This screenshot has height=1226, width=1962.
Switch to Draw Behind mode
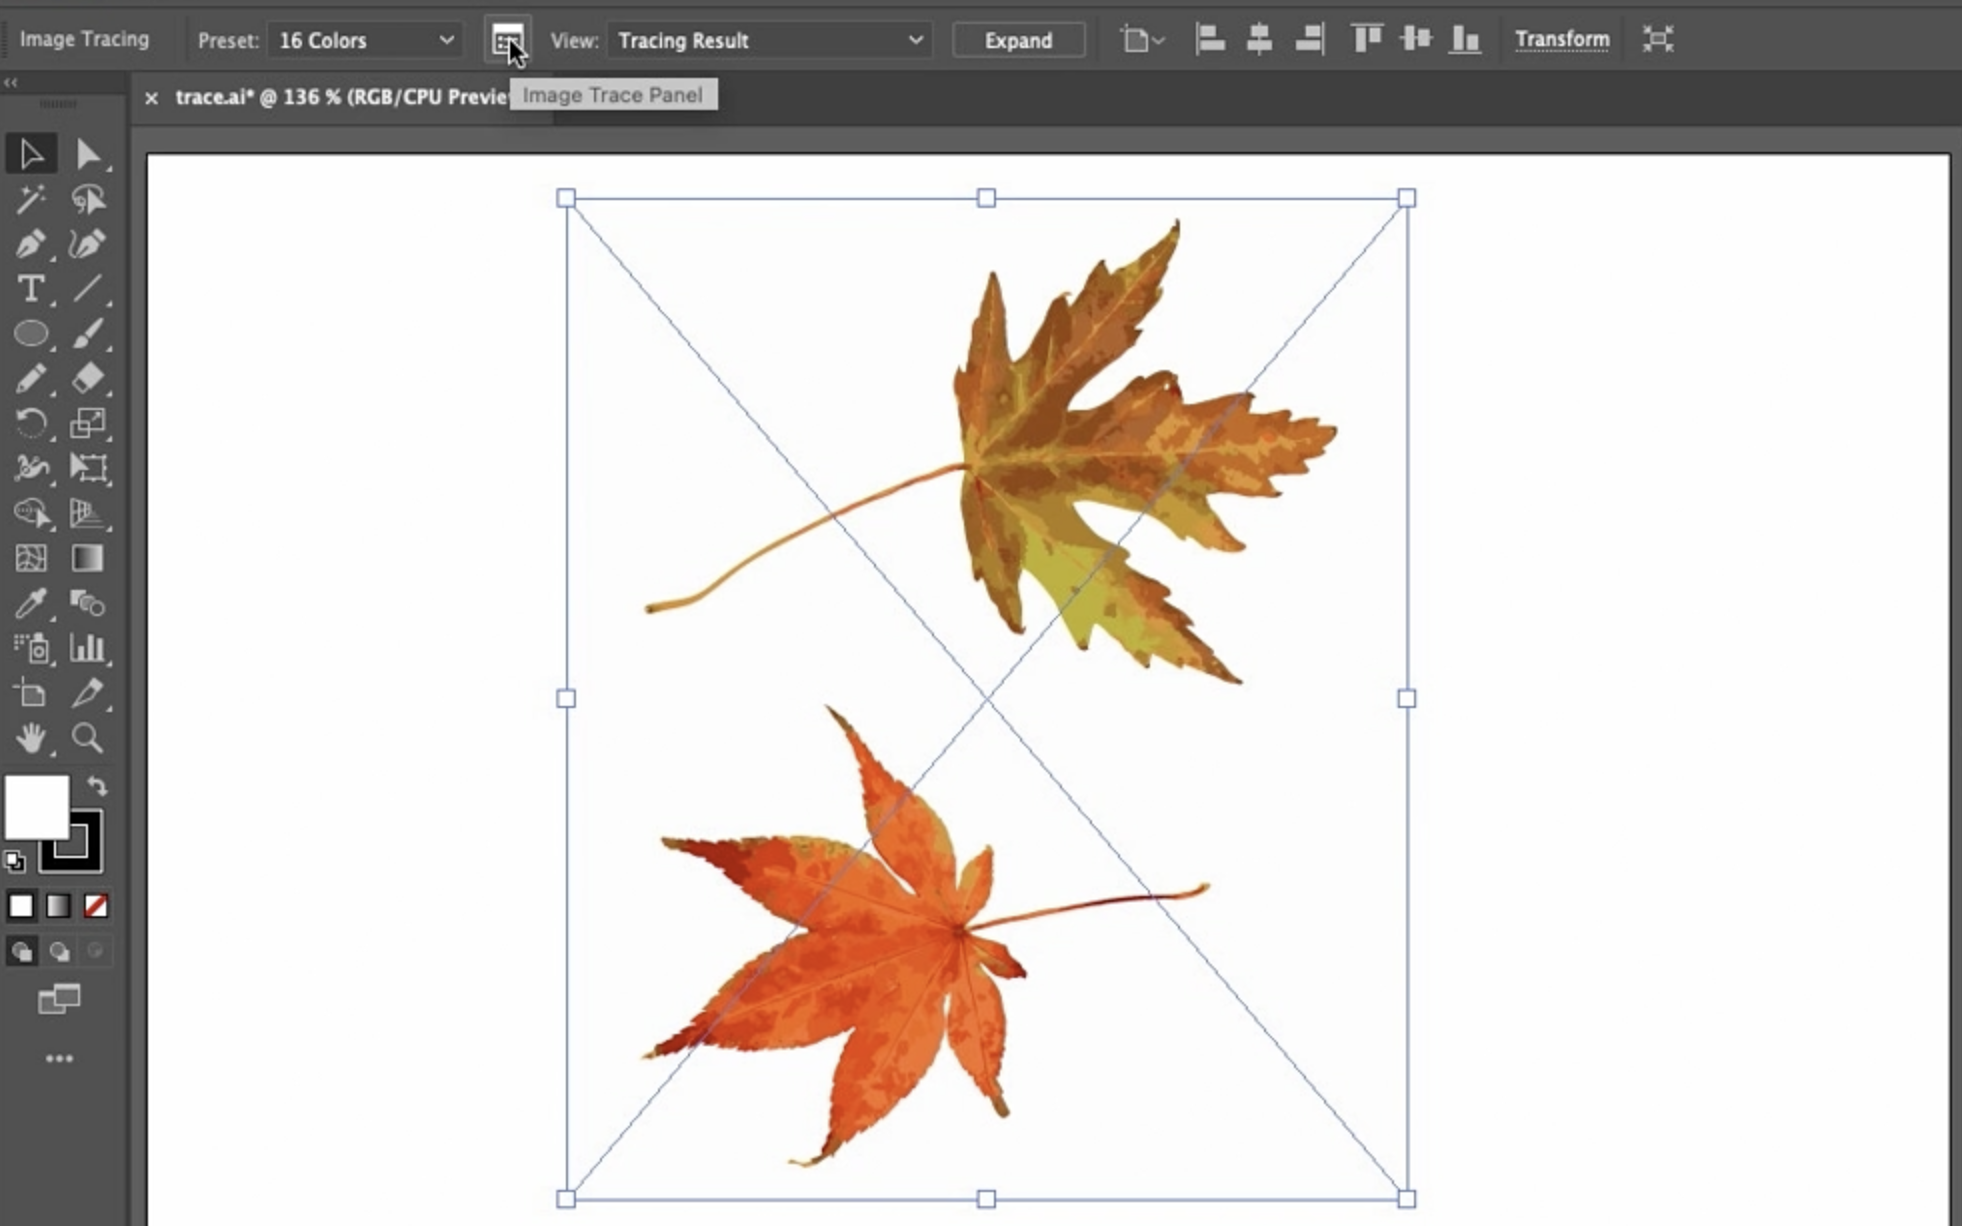(x=59, y=951)
